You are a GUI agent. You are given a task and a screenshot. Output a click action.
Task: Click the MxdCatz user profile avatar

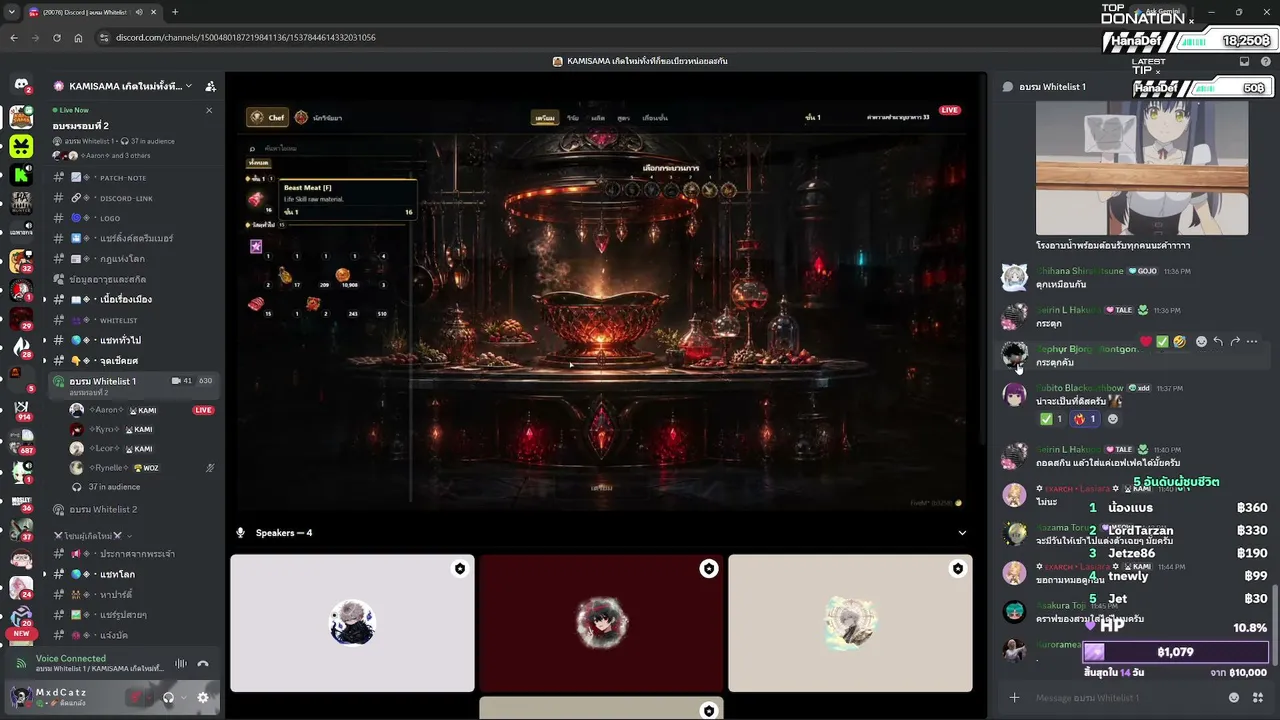[x=21, y=697]
